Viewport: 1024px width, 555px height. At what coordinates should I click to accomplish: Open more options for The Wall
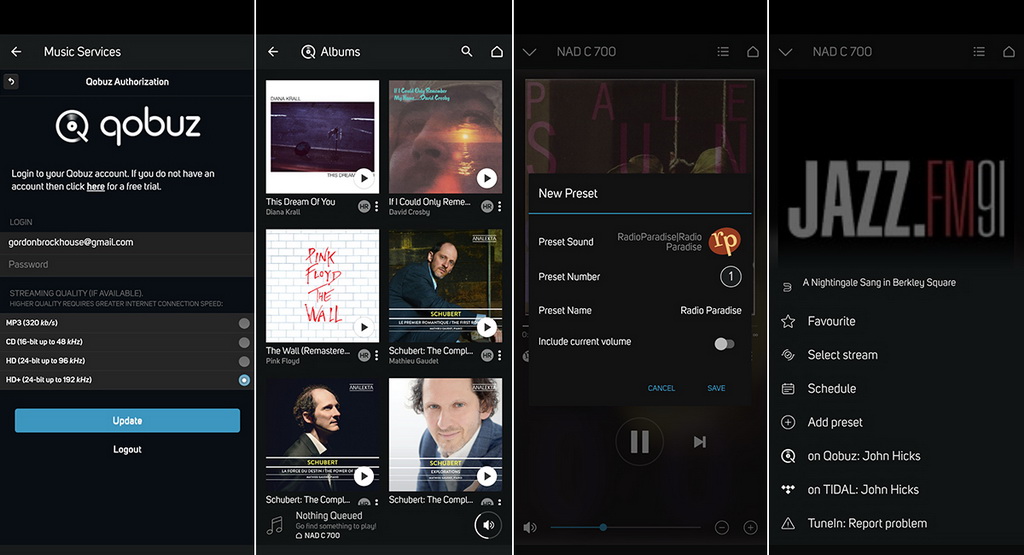377,355
